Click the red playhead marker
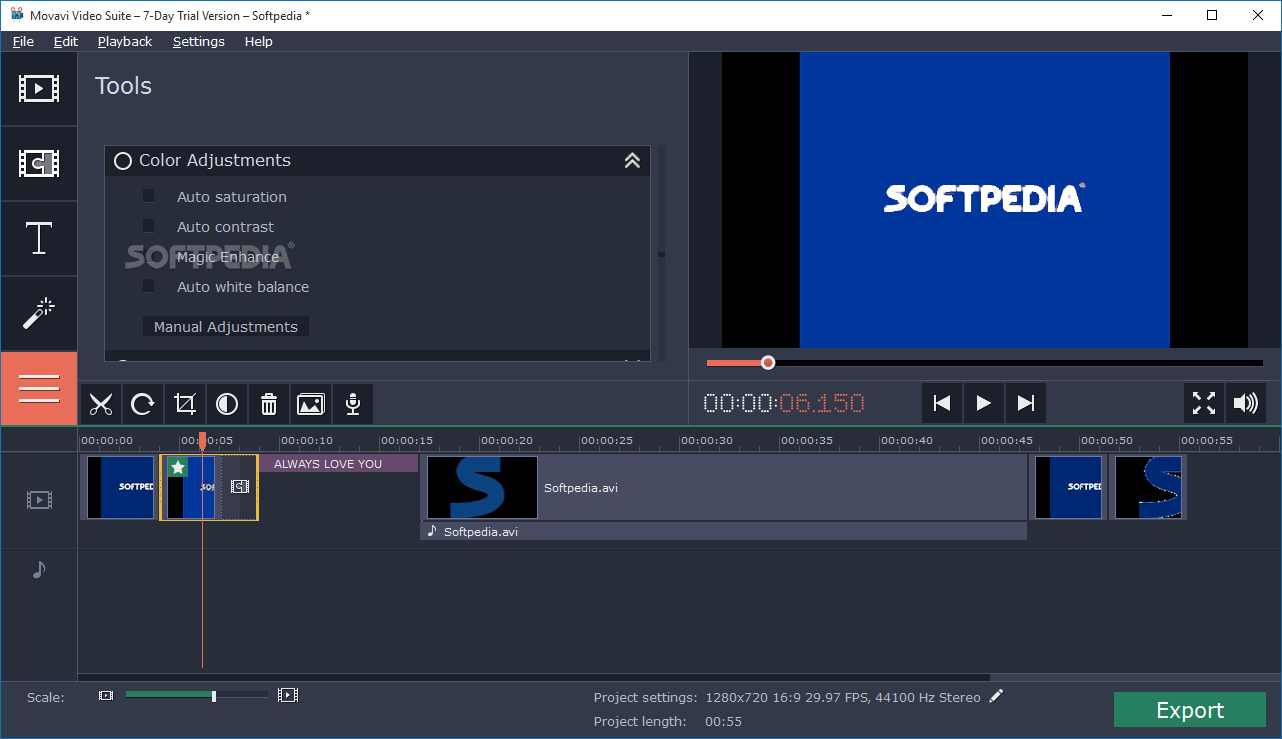Viewport: 1282px width, 739px height. (202, 440)
